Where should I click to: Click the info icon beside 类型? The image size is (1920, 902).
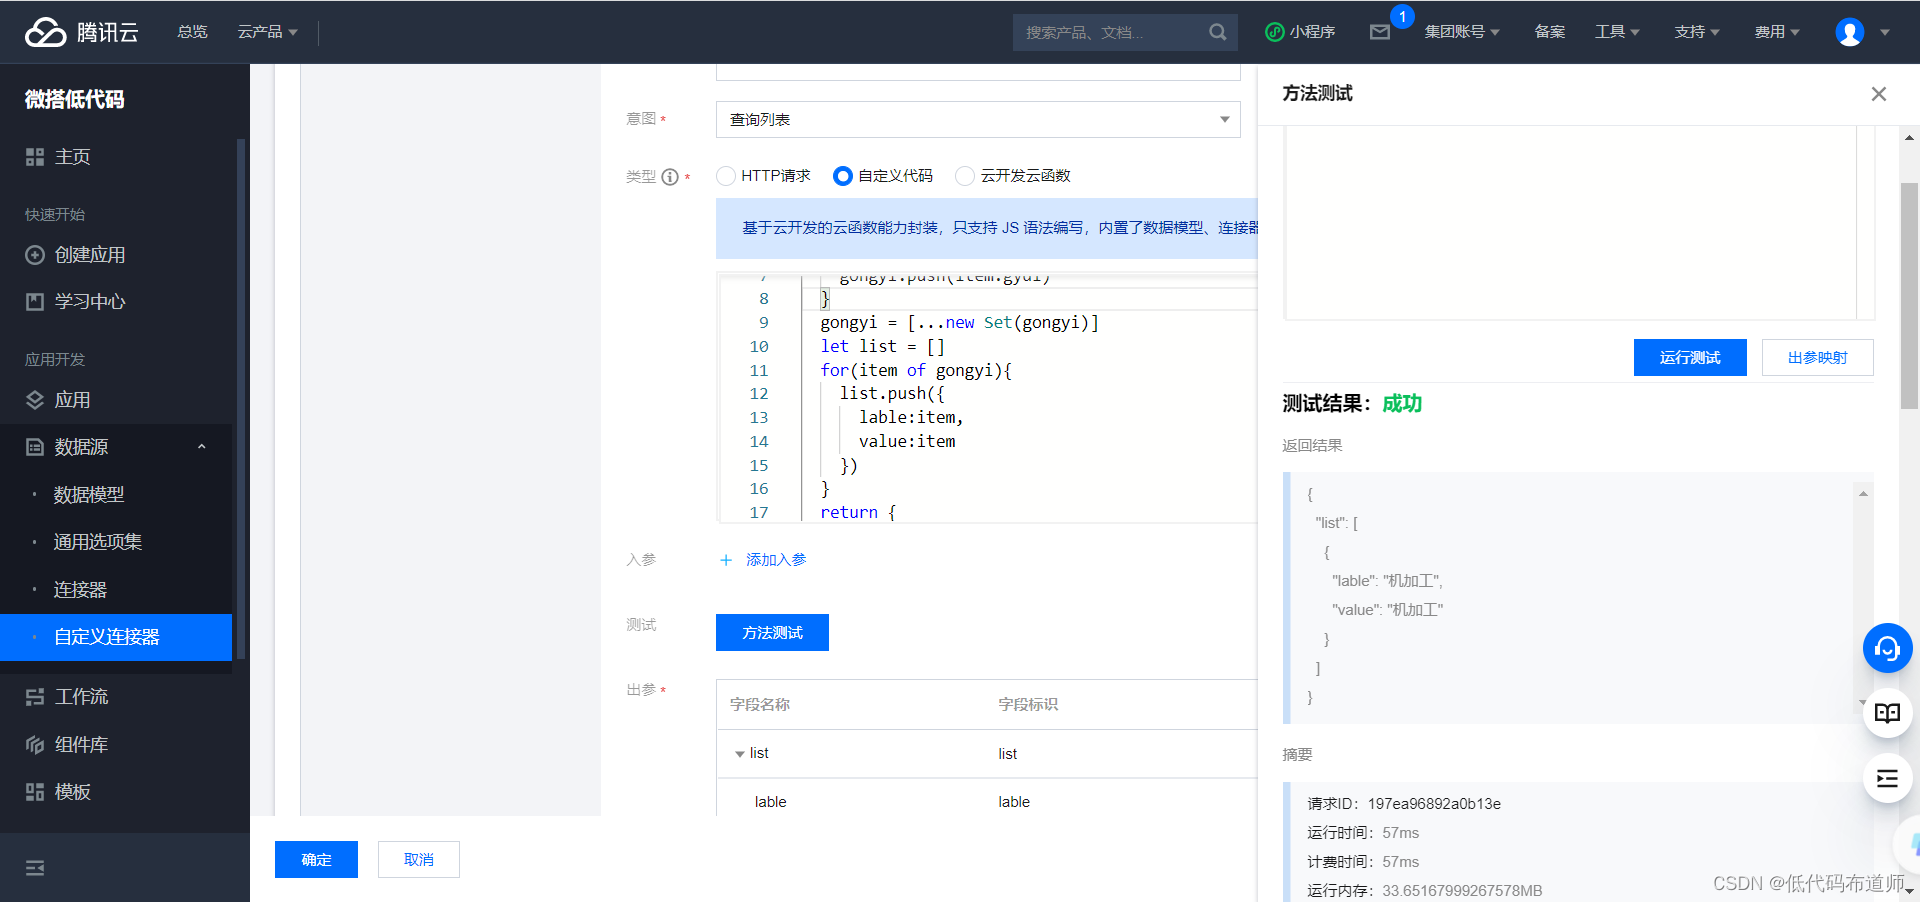click(x=670, y=177)
